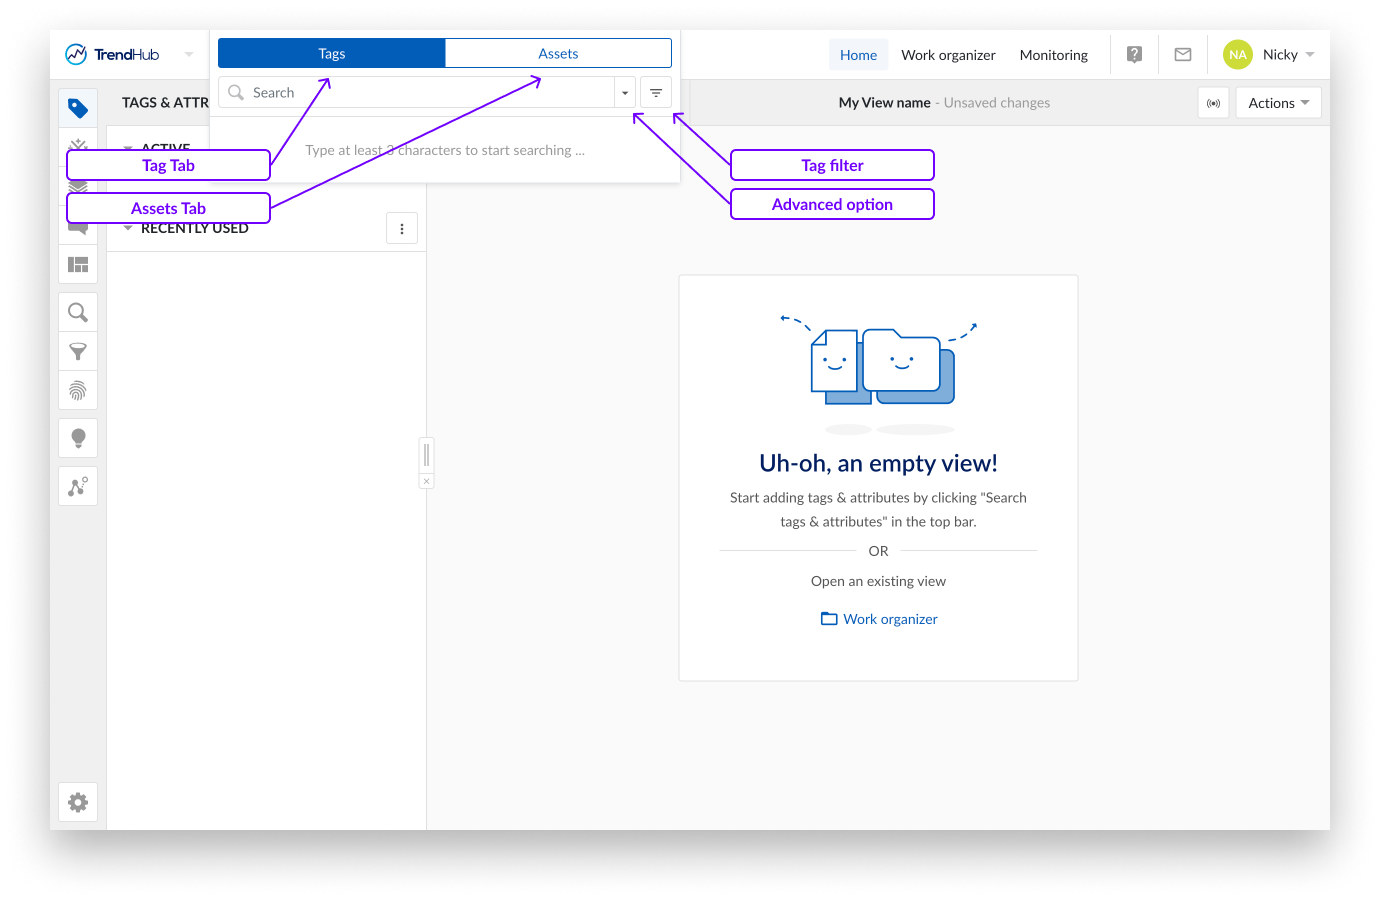This screenshot has height=900, width=1380.
Task: Click the dashboard tiles layout icon
Action: pyautogui.click(x=78, y=265)
